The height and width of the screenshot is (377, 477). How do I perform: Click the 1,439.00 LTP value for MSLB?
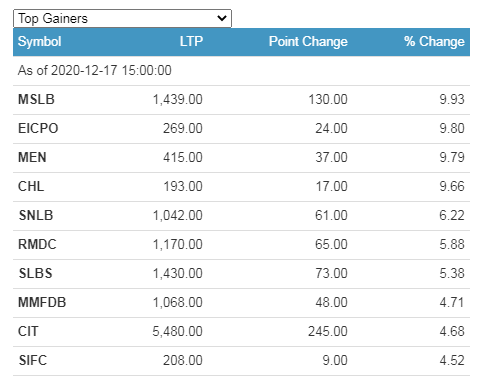177,99
